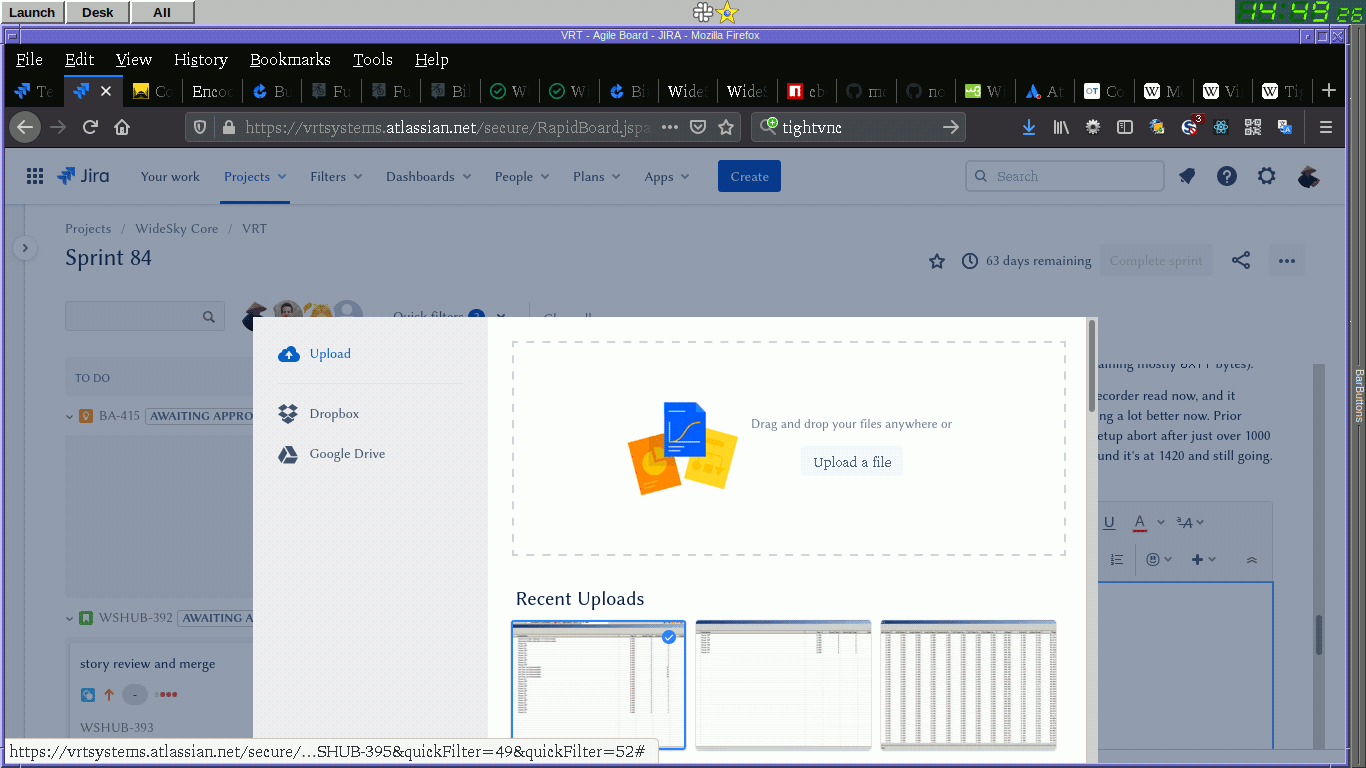Select the middle Recent Uploads thumbnail
1366x768 pixels.
[783, 685]
